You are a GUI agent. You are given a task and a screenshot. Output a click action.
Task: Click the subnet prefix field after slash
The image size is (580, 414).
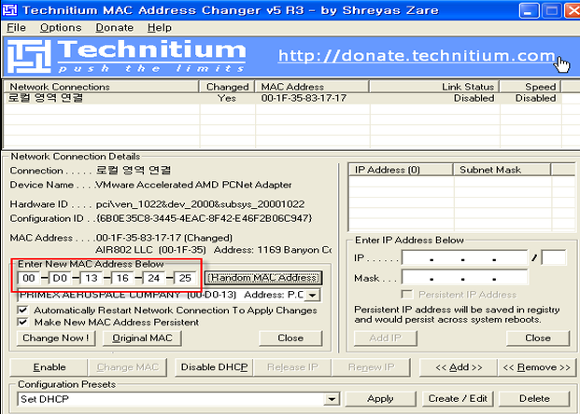tap(553, 258)
